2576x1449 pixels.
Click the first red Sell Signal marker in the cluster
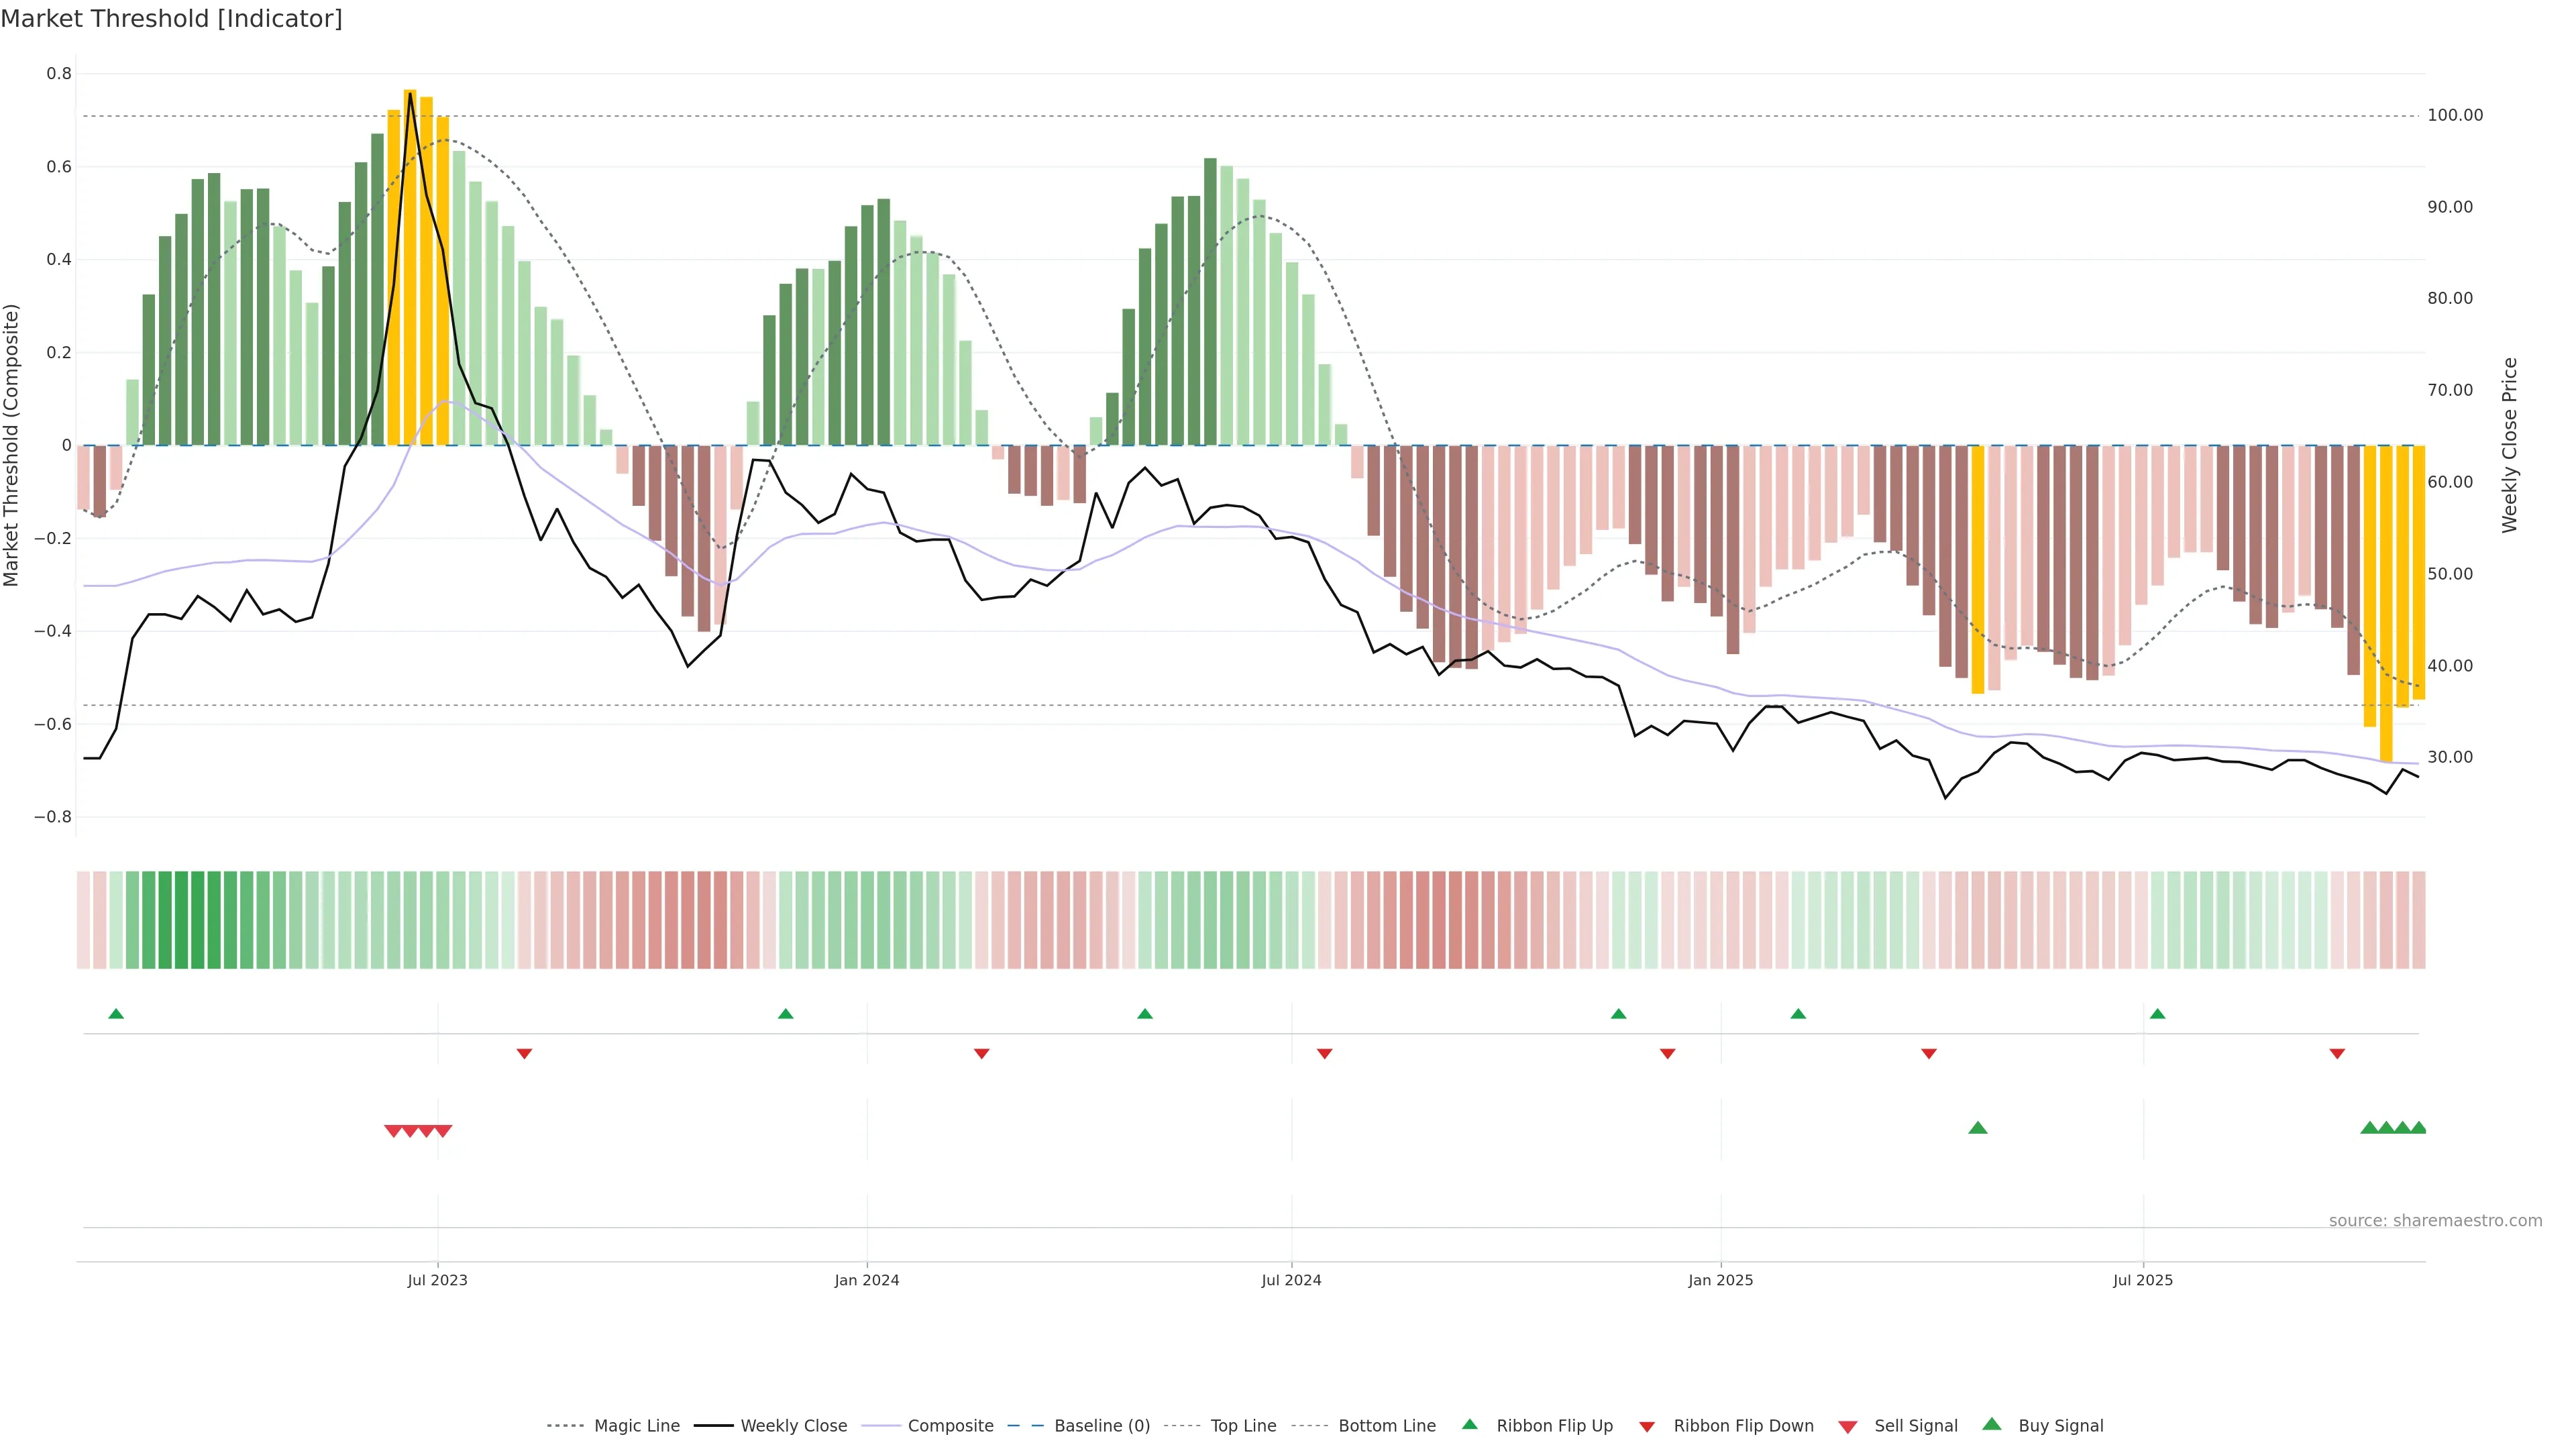tap(393, 1131)
